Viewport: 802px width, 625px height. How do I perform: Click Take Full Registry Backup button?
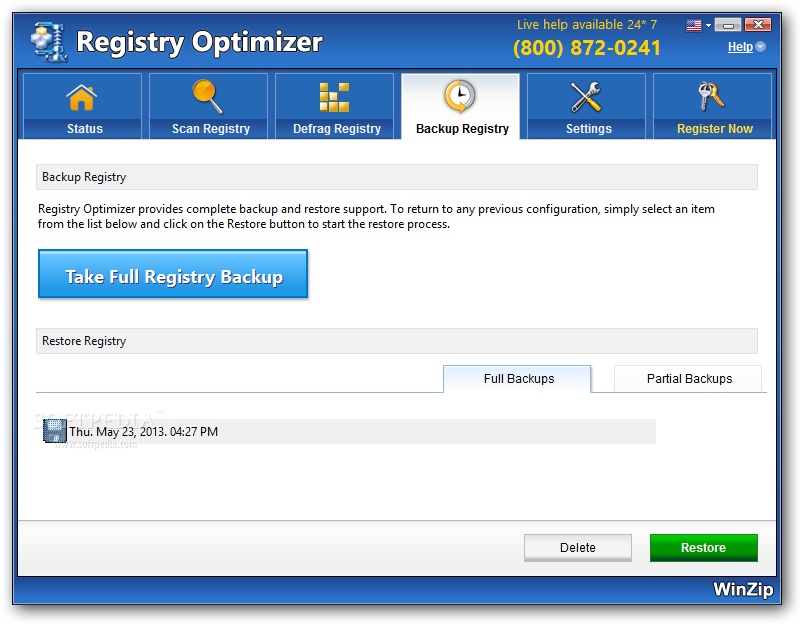pyautogui.click(x=173, y=274)
